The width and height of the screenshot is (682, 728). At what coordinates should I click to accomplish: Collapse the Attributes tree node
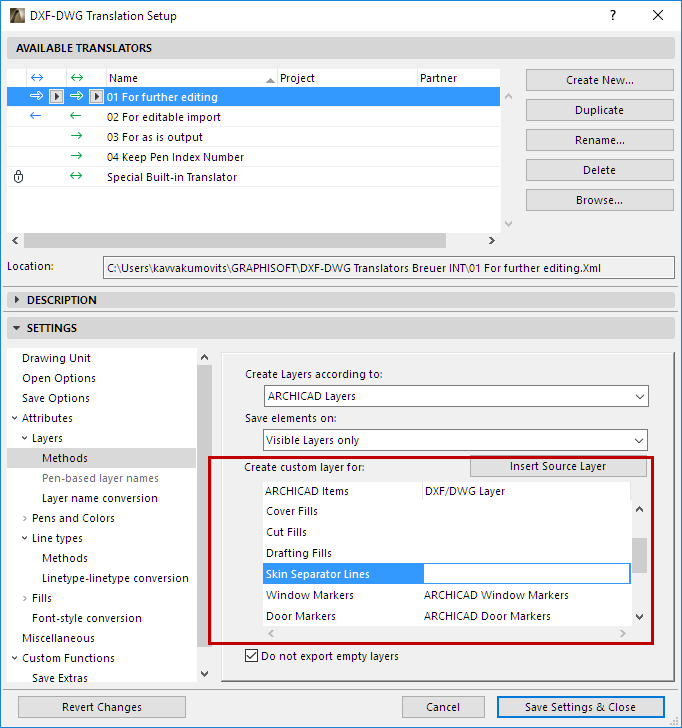14,418
